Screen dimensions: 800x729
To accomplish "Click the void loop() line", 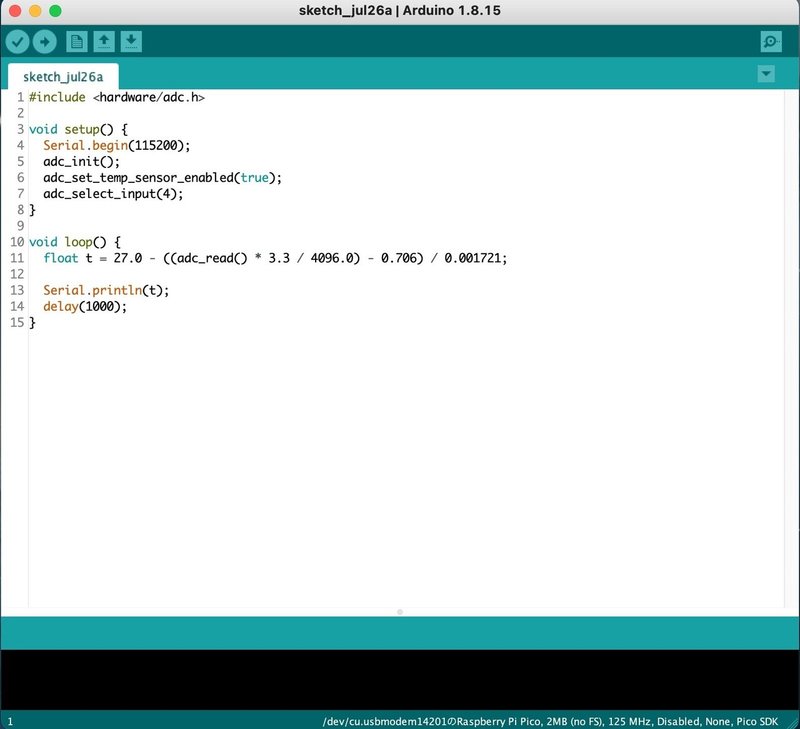I will coord(74,242).
